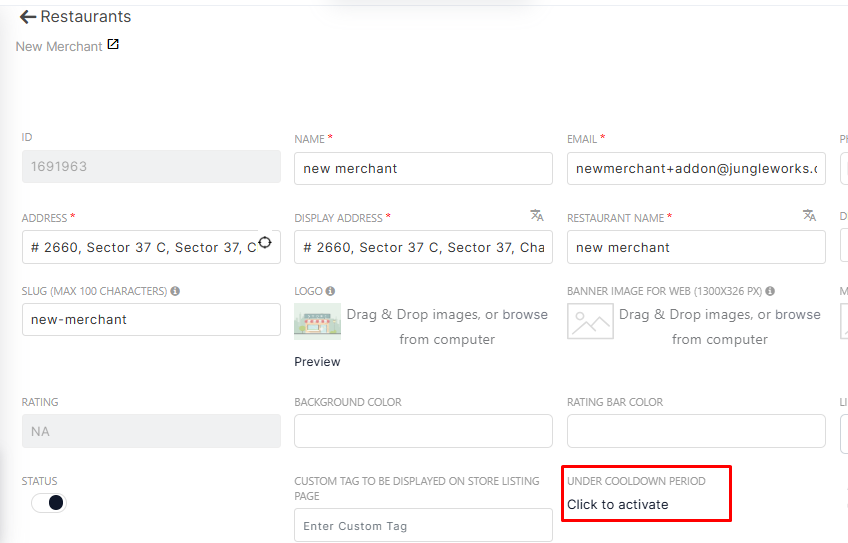This screenshot has width=848, height=543.
Task: Open the Rating Bar Color picker field
Action: coord(696,431)
